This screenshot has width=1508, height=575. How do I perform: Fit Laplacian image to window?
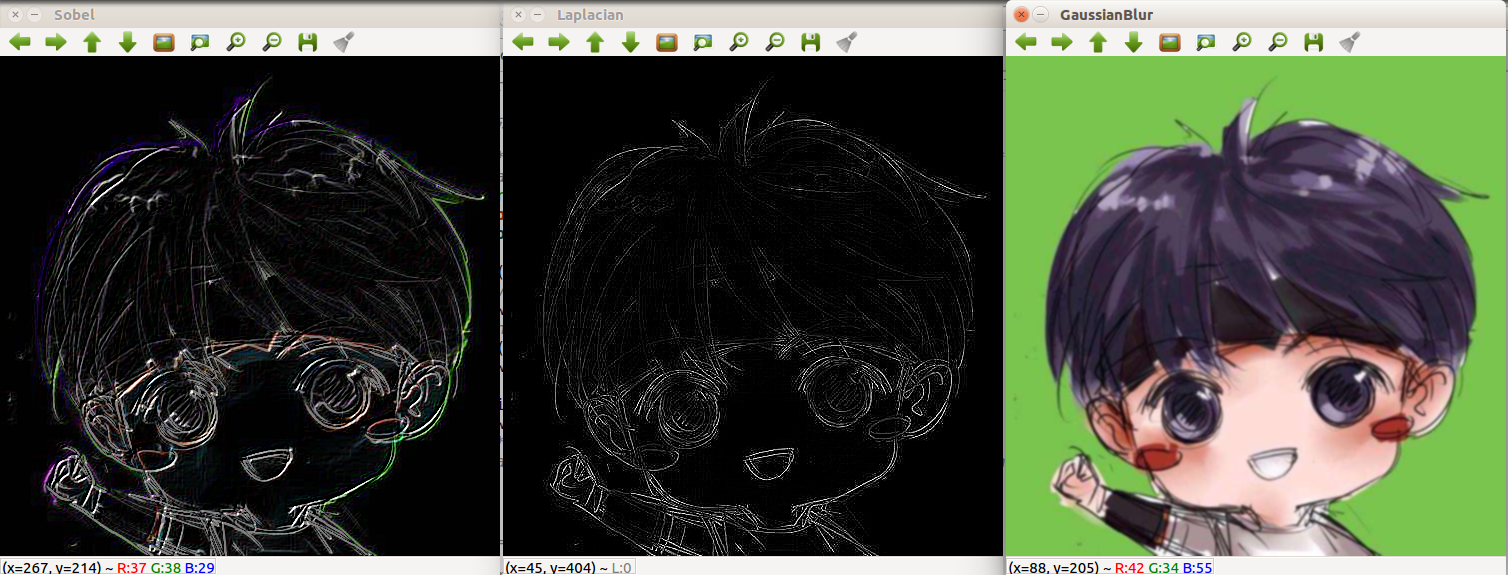point(703,42)
